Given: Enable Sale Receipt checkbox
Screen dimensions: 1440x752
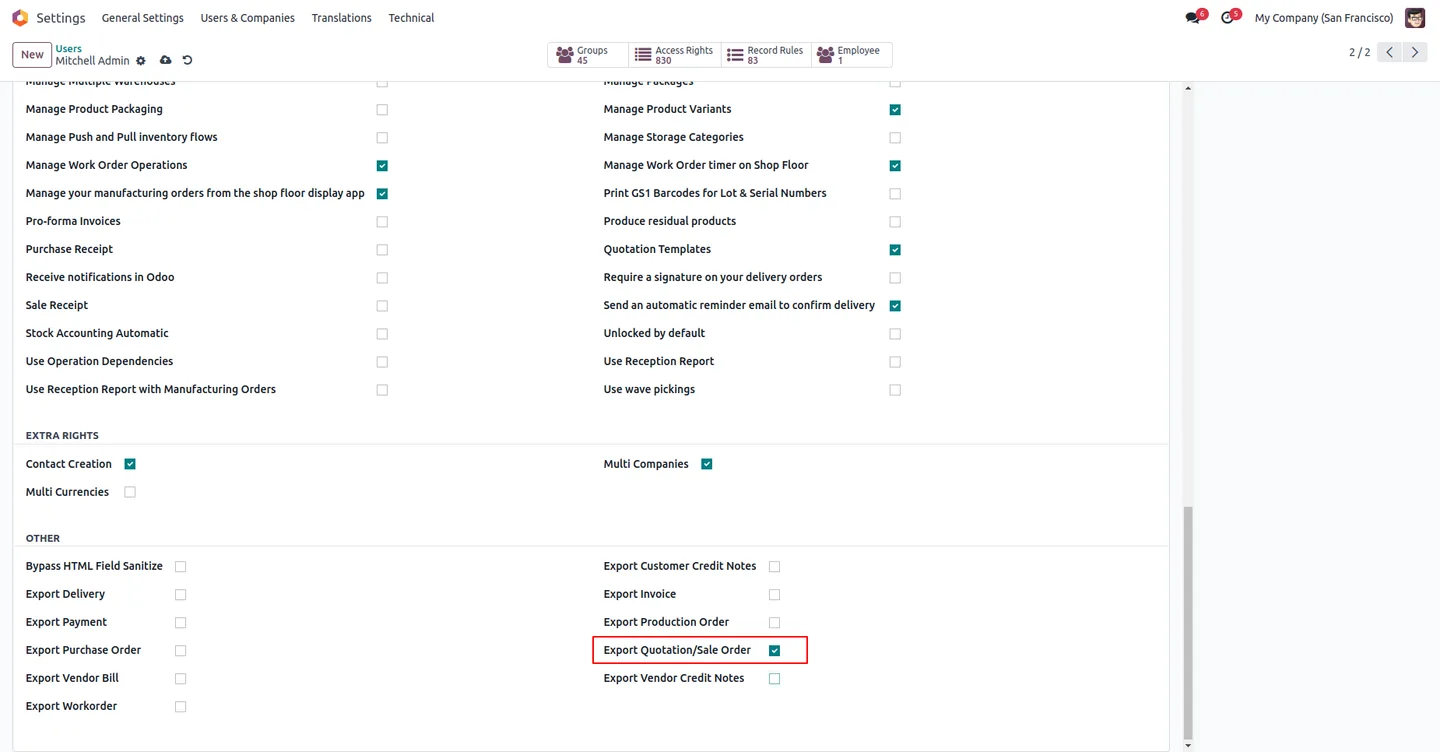Looking at the screenshot, I should [382, 306].
